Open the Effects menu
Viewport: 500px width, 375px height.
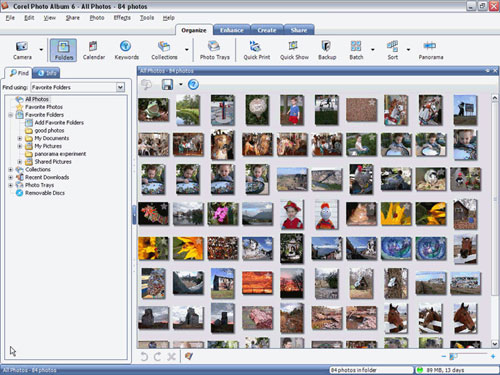point(122,18)
